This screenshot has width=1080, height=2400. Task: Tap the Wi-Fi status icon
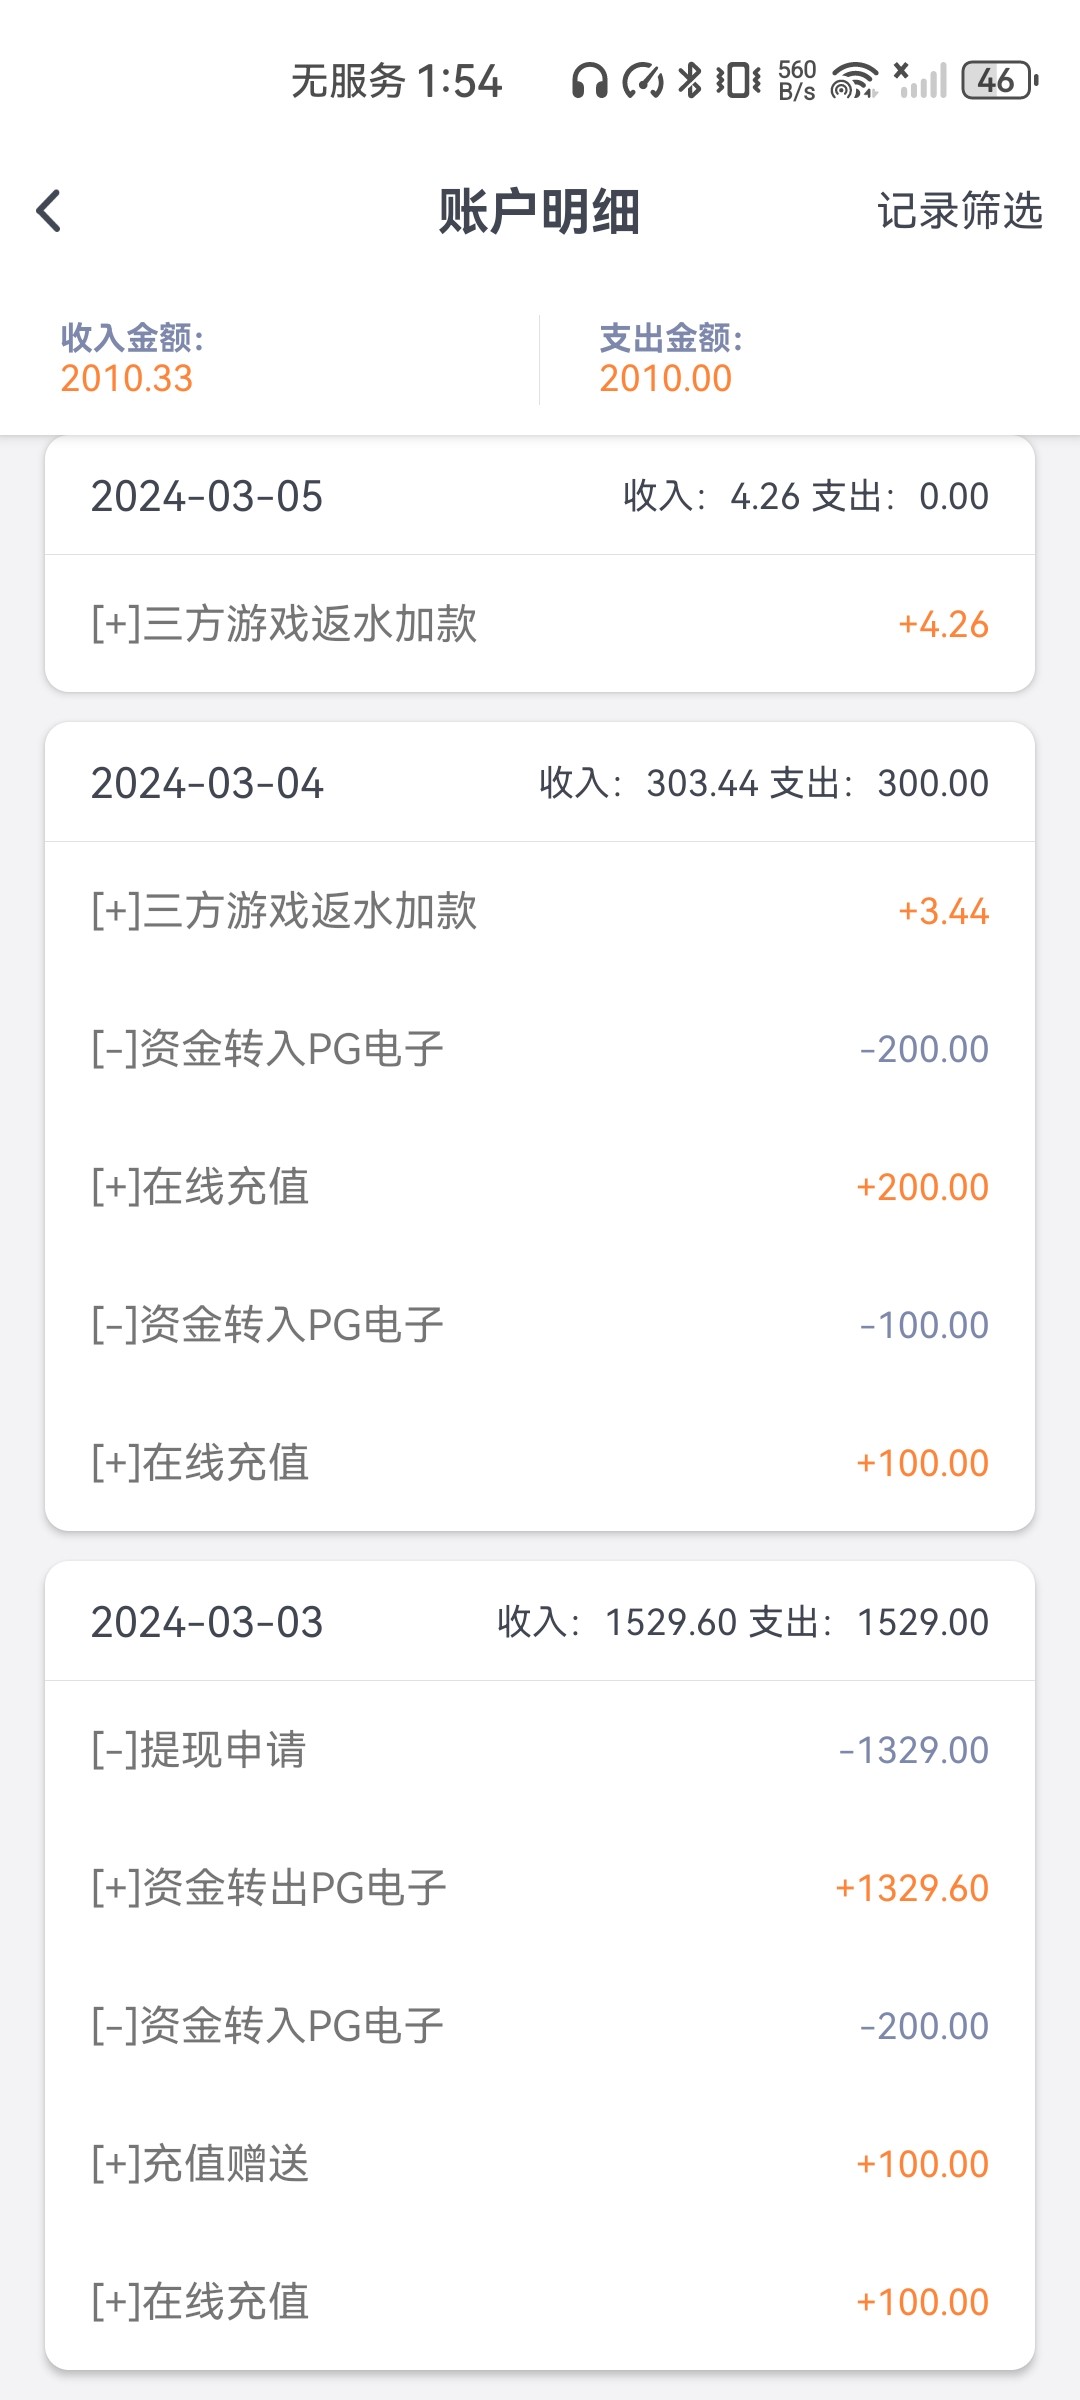[853, 81]
